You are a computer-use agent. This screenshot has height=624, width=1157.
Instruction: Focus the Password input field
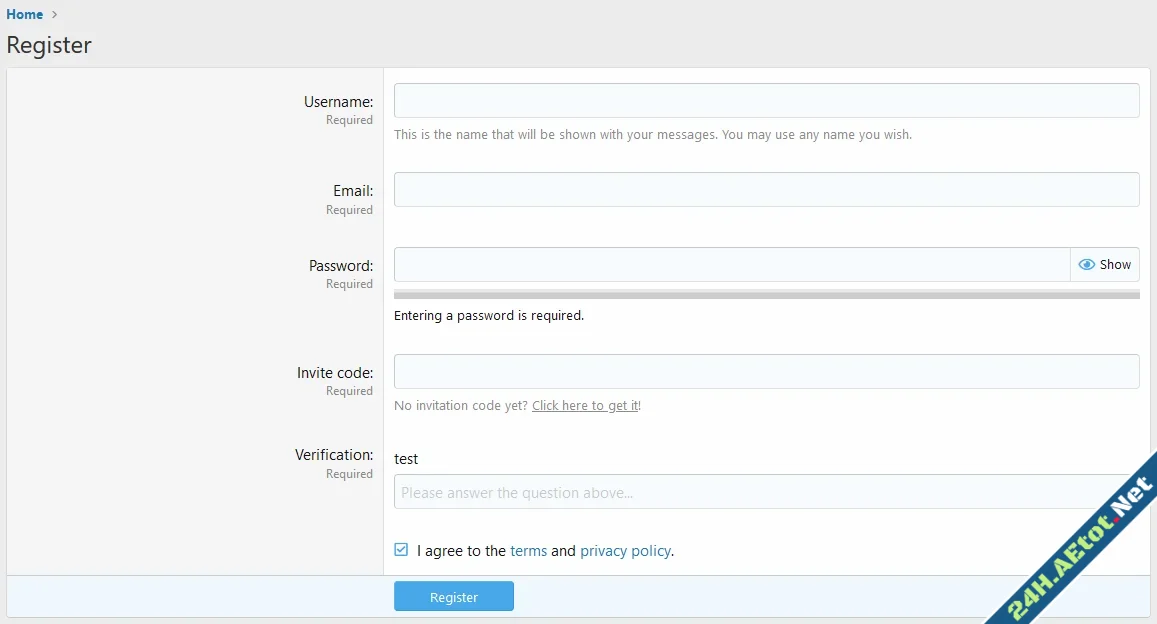coord(730,264)
